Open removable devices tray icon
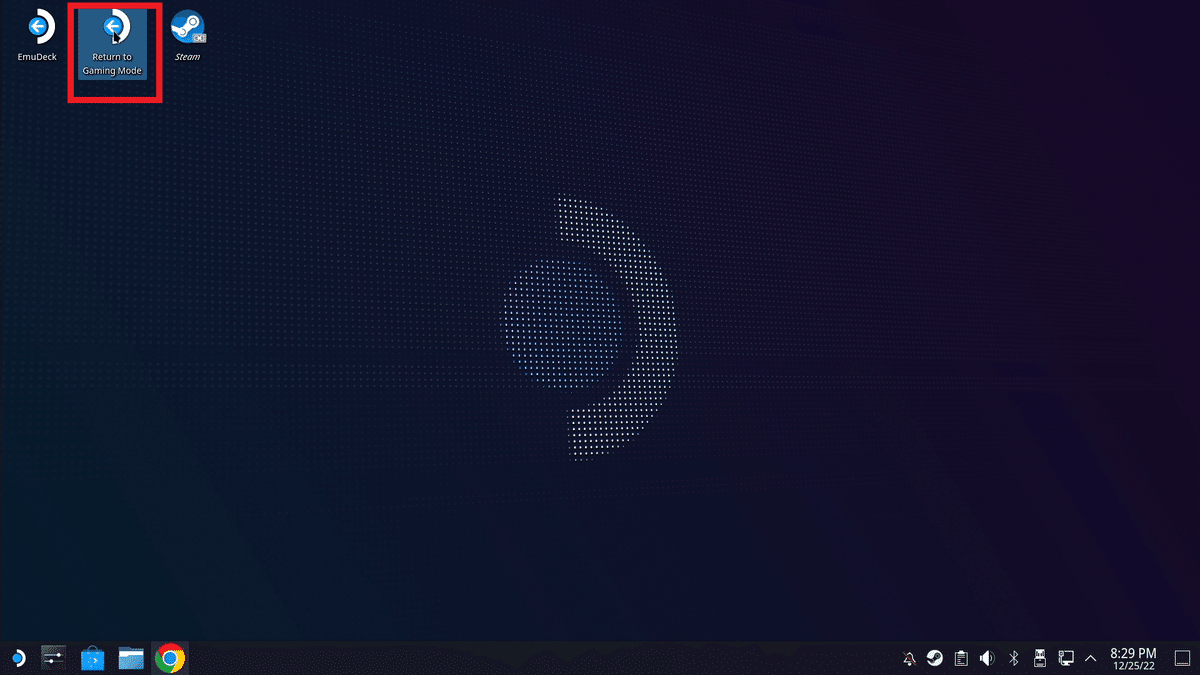1200x675 pixels. [1039, 658]
